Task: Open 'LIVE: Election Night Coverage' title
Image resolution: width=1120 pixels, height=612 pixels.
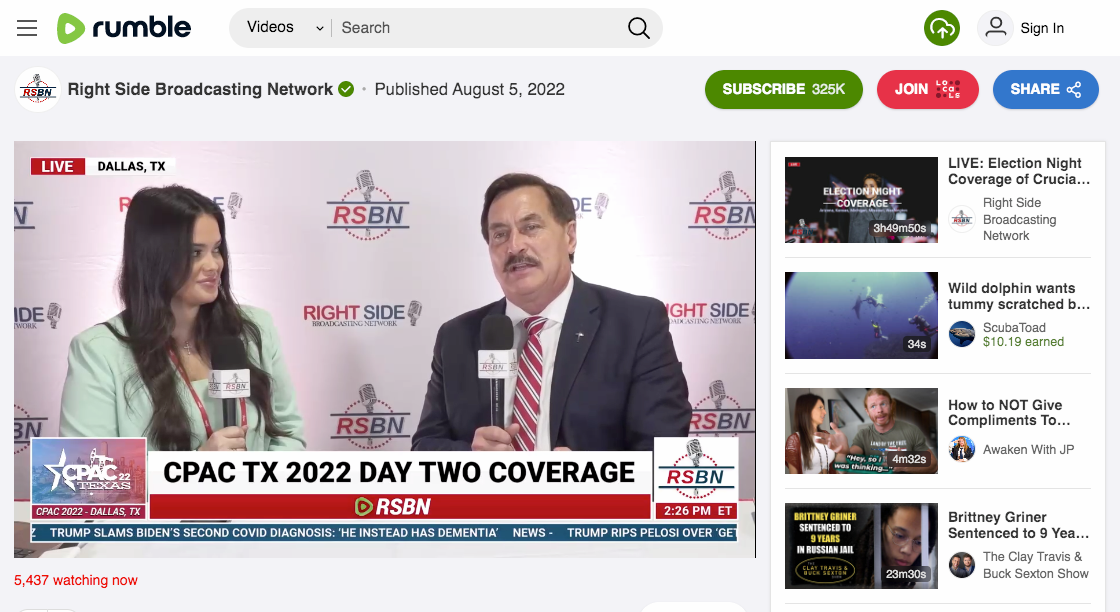Action: (1019, 171)
